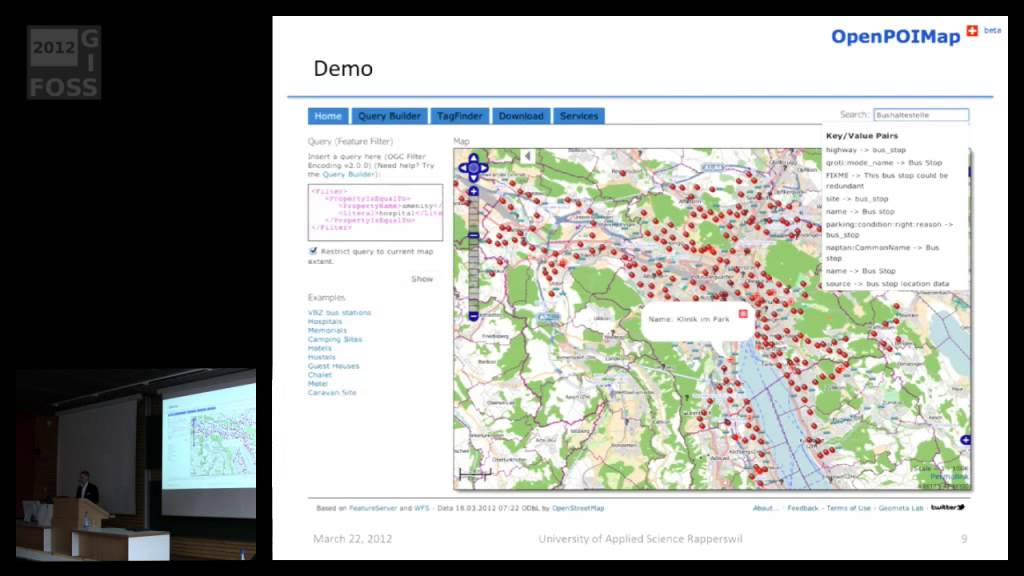Pan the map left with arrow
The image size is (1024, 576).
(464, 168)
